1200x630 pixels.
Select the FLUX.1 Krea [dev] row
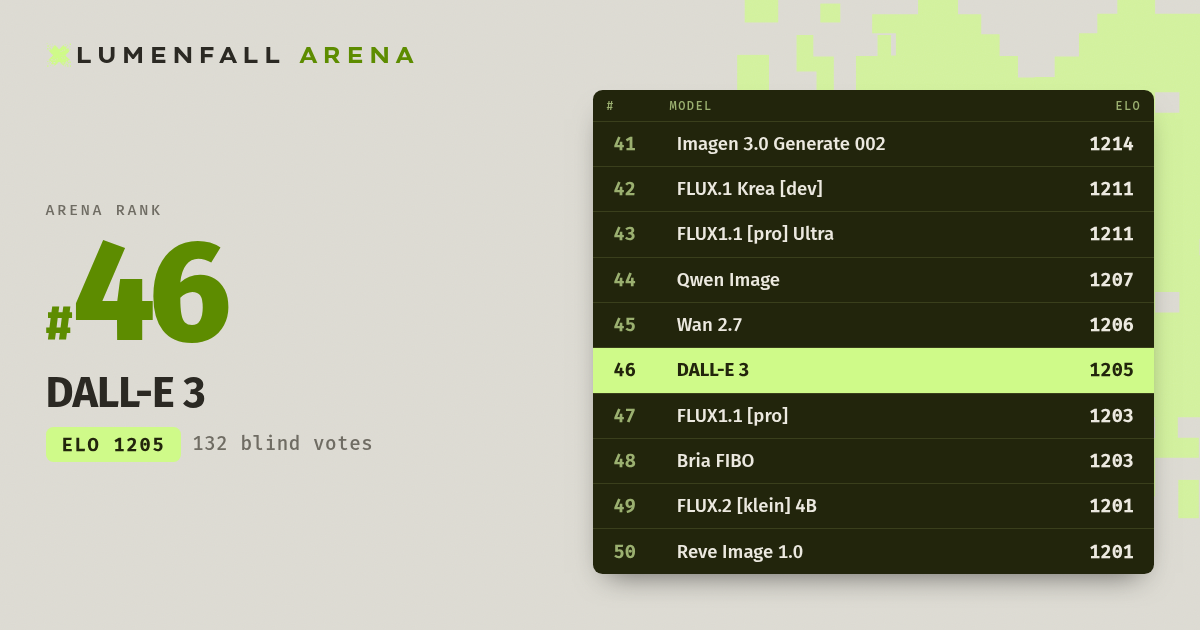[x=873, y=189]
